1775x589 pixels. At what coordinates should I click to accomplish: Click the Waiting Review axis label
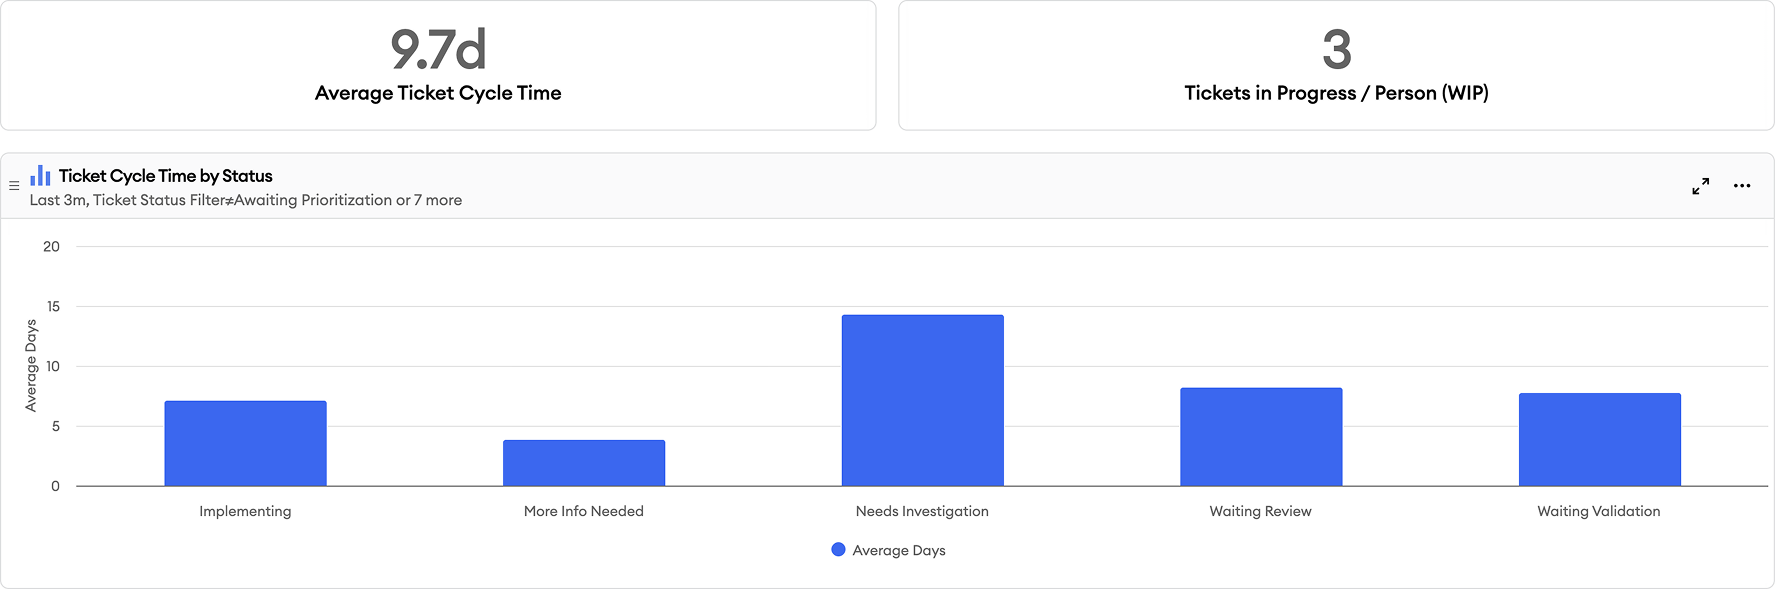(x=1261, y=510)
